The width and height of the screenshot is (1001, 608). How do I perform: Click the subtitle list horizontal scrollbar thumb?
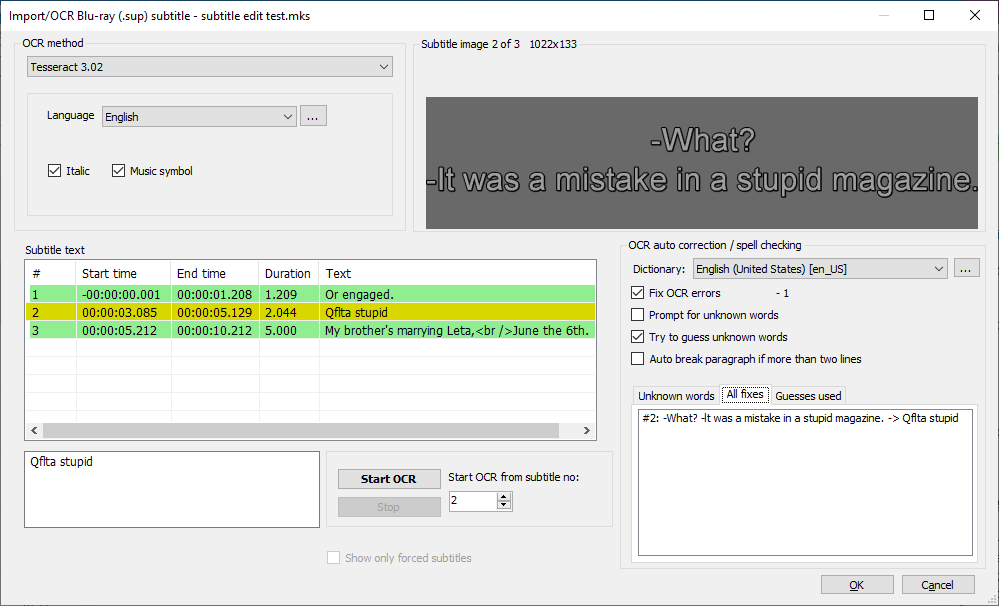coord(301,431)
